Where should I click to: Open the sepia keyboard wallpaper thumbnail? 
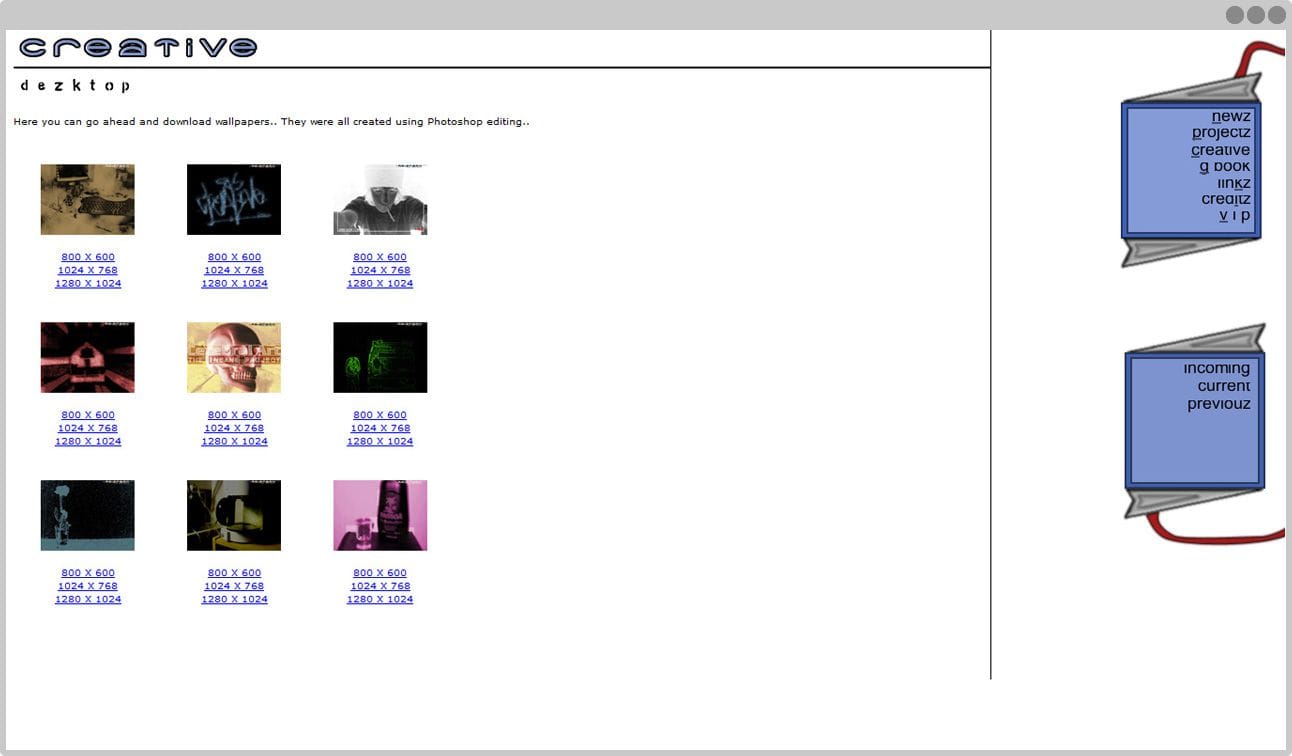(87, 200)
